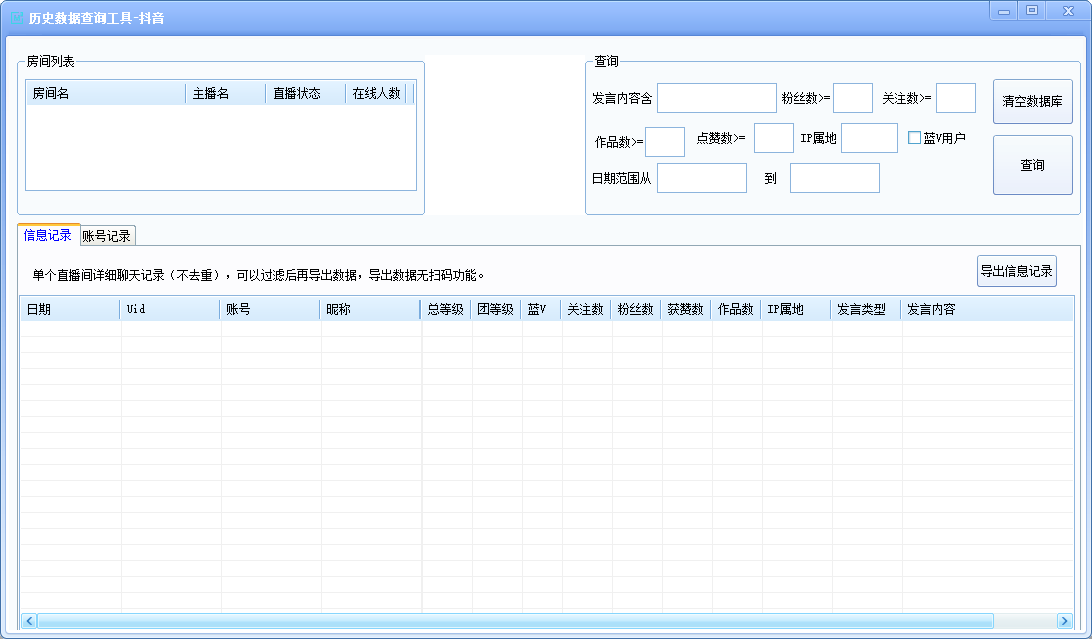Click the 获赞数 column header
1092x639 pixels.
(686, 309)
